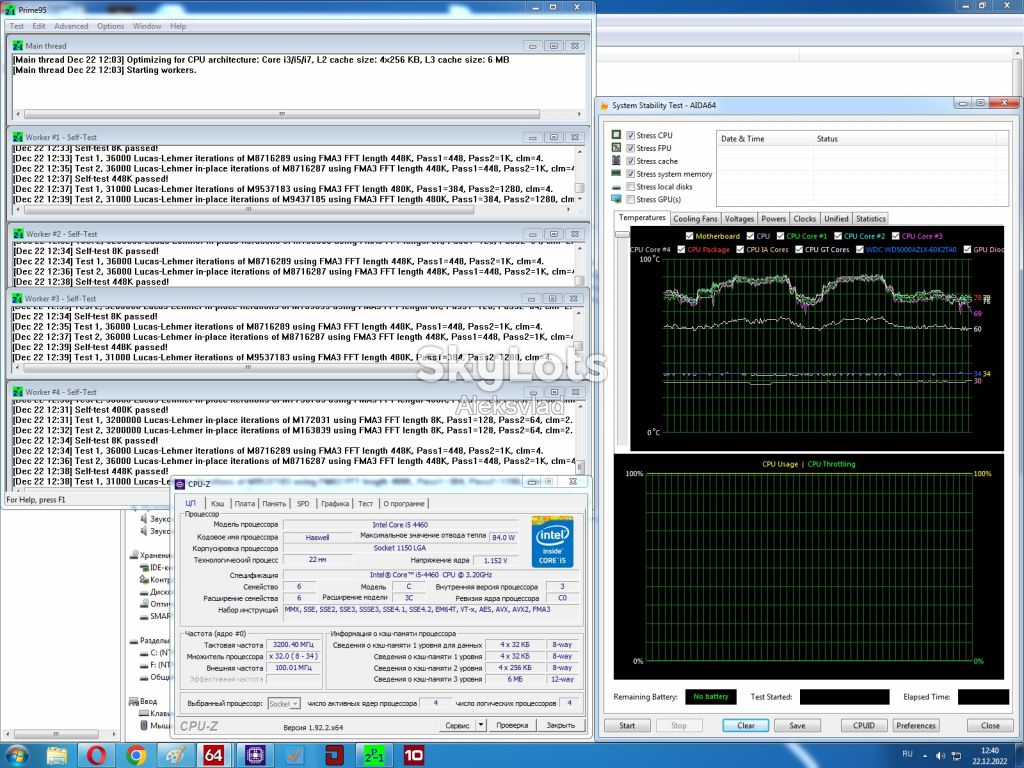
Task: Open the Socket processor selection combo box
Action: pos(284,703)
